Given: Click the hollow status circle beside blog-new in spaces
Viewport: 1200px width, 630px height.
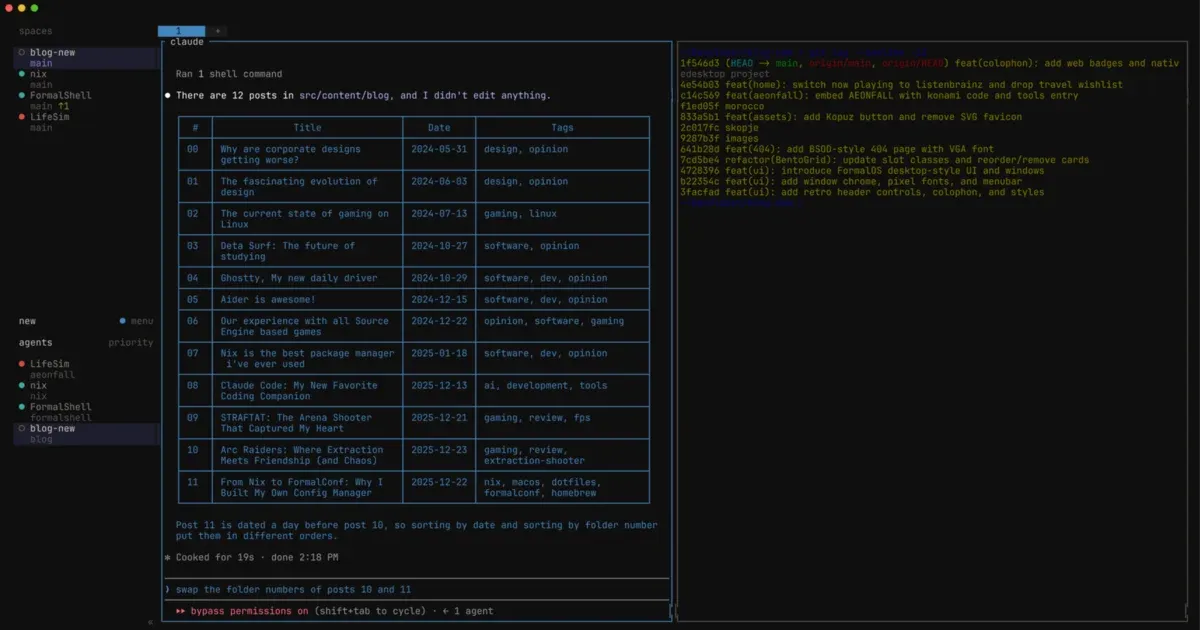Looking at the screenshot, I should (22, 53).
